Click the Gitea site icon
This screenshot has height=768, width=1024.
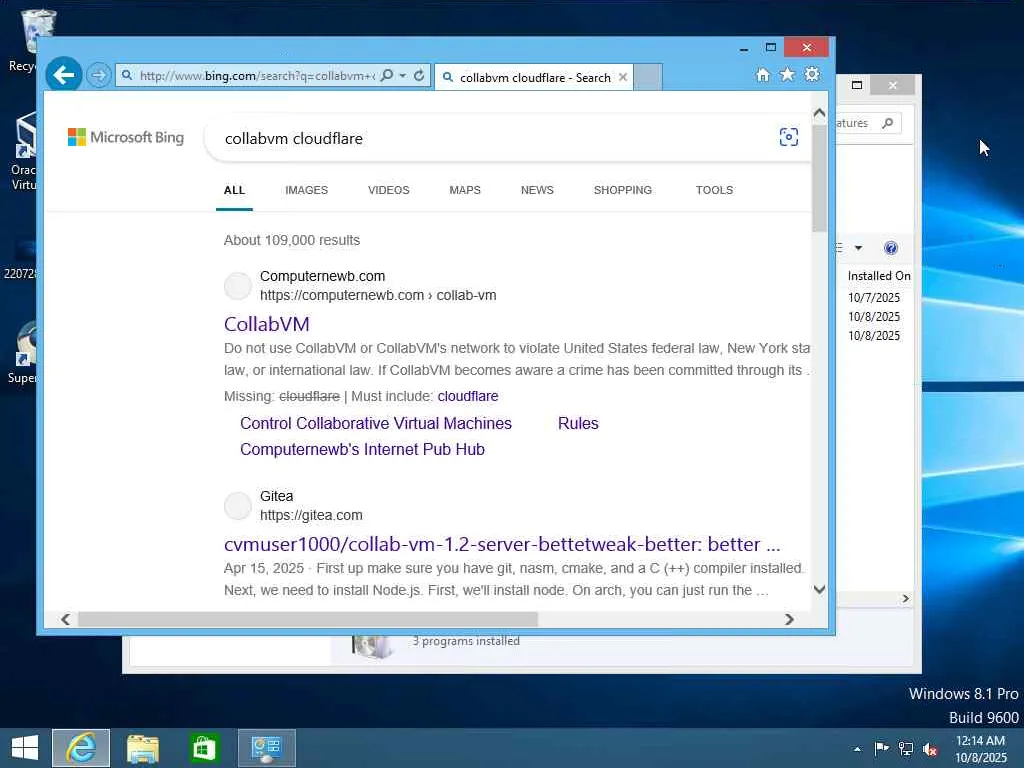238,506
